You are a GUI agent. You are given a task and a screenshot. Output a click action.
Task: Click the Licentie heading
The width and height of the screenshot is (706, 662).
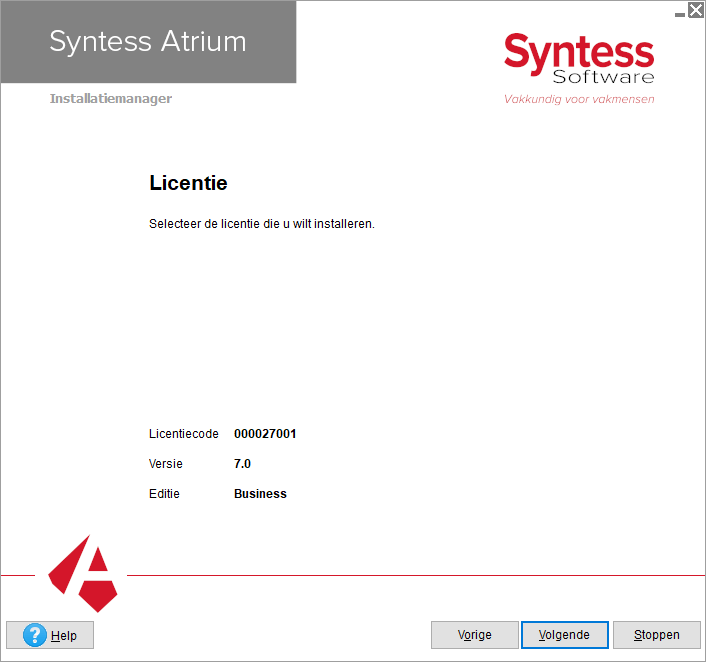[x=188, y=183]
